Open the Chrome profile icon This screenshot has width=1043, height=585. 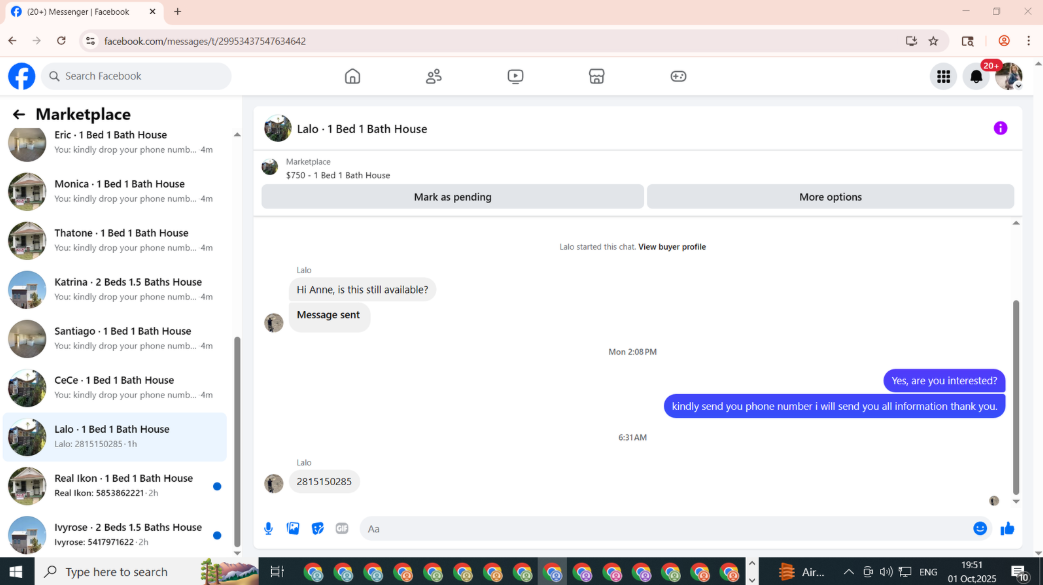pos(1004,41)
